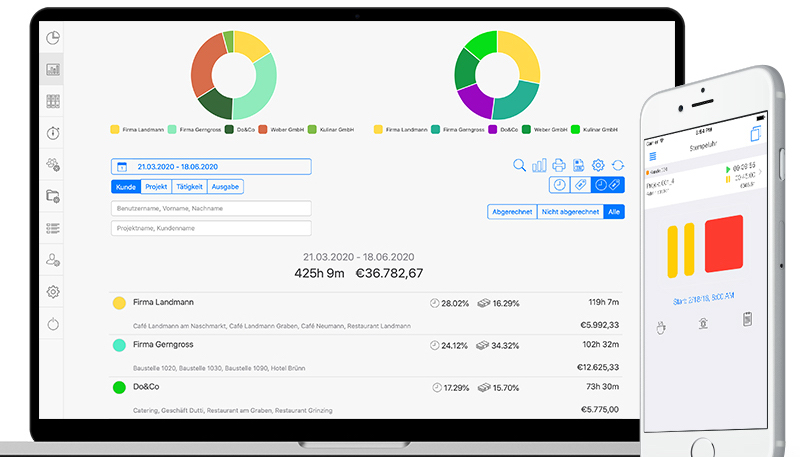This screenshot has height=457, width=800.
Task: Select the Nicht abgerechnet filter
Action: 570,212
